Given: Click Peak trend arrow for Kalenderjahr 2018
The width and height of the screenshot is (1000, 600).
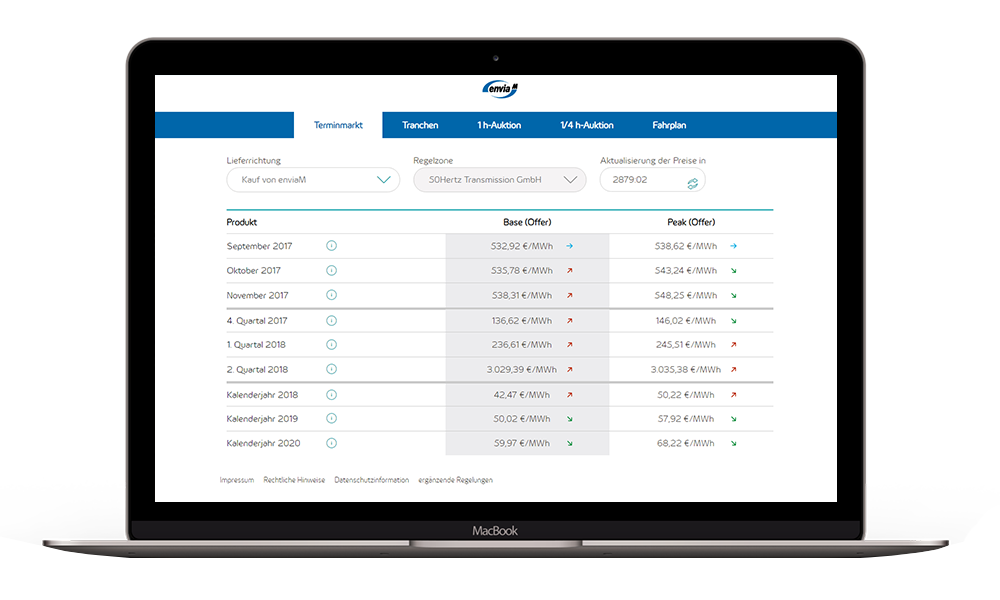Looking at the screenshot, I should point(733,395).
